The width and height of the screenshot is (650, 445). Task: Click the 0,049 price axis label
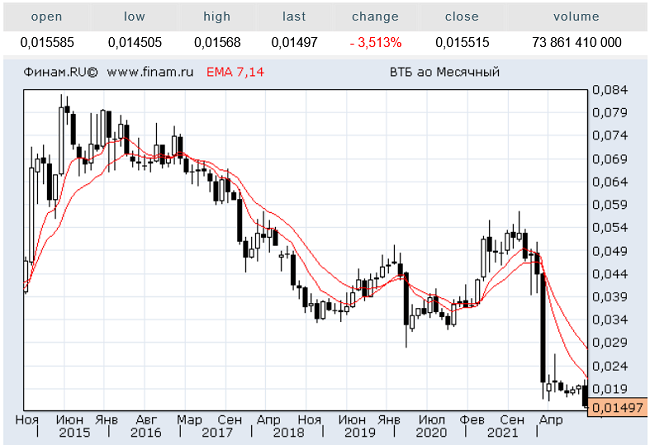point(610,251)
